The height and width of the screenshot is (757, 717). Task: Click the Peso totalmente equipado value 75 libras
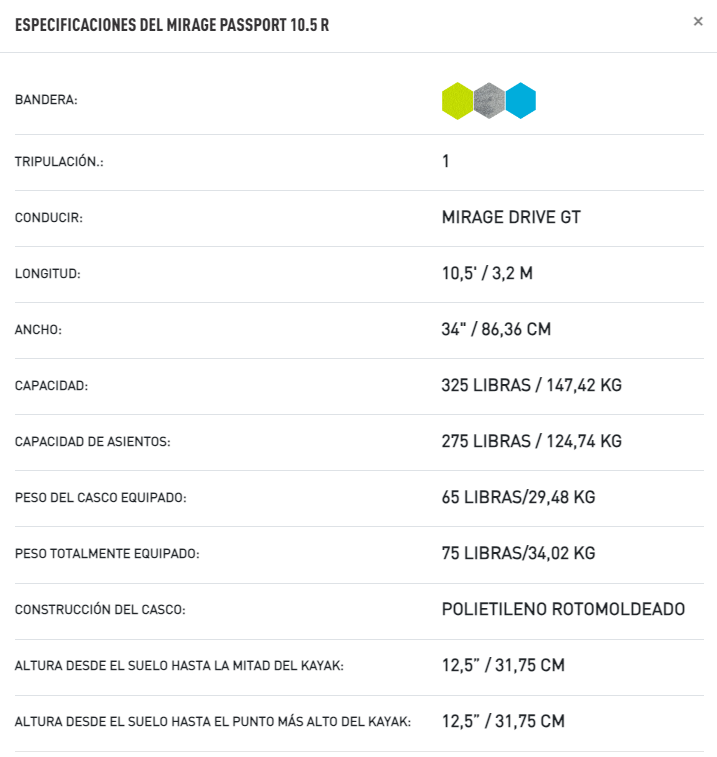tap(518, 553)
